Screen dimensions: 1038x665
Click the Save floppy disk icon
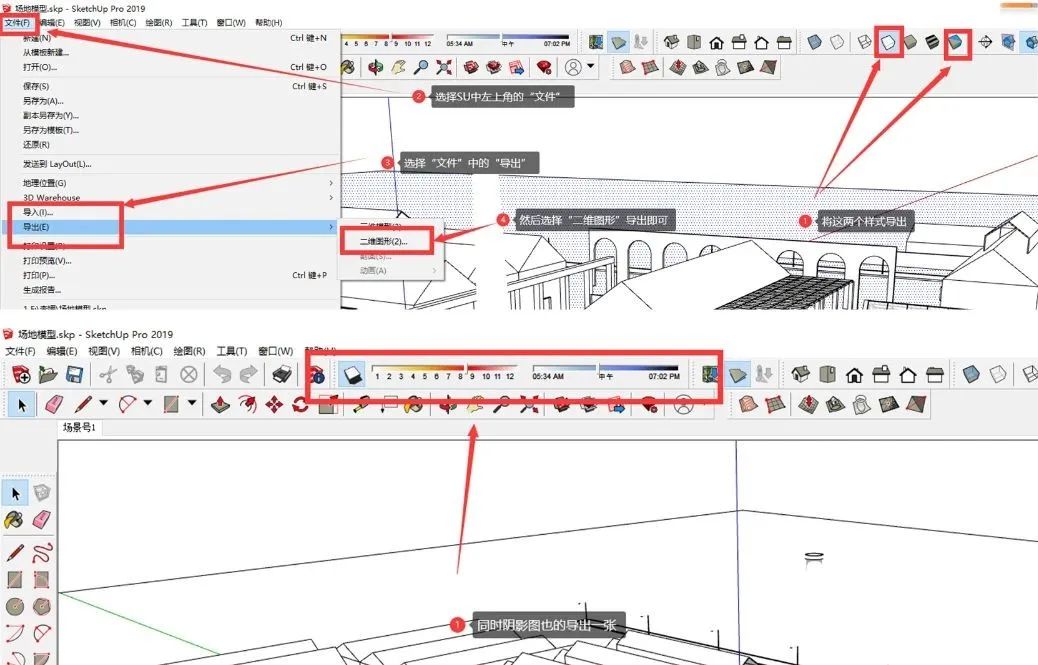tap(74, 375)
